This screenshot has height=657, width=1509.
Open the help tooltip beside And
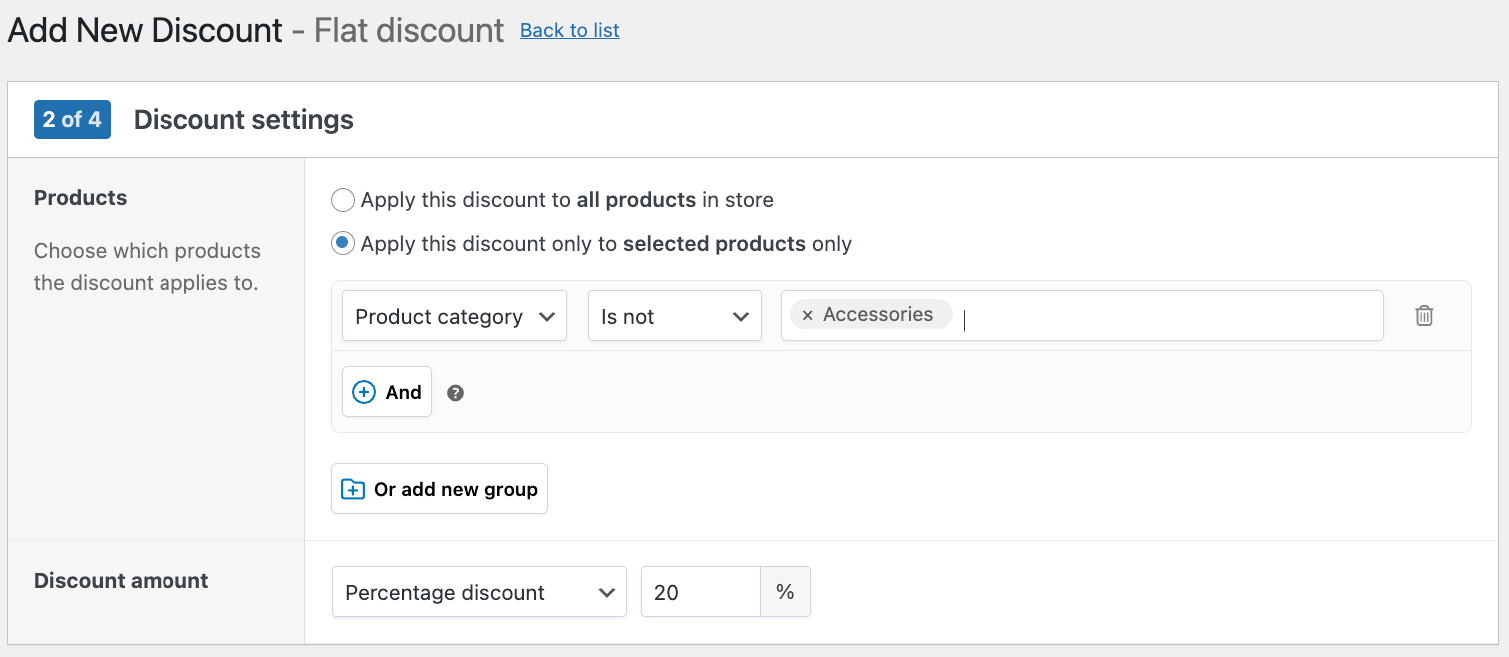455,393
